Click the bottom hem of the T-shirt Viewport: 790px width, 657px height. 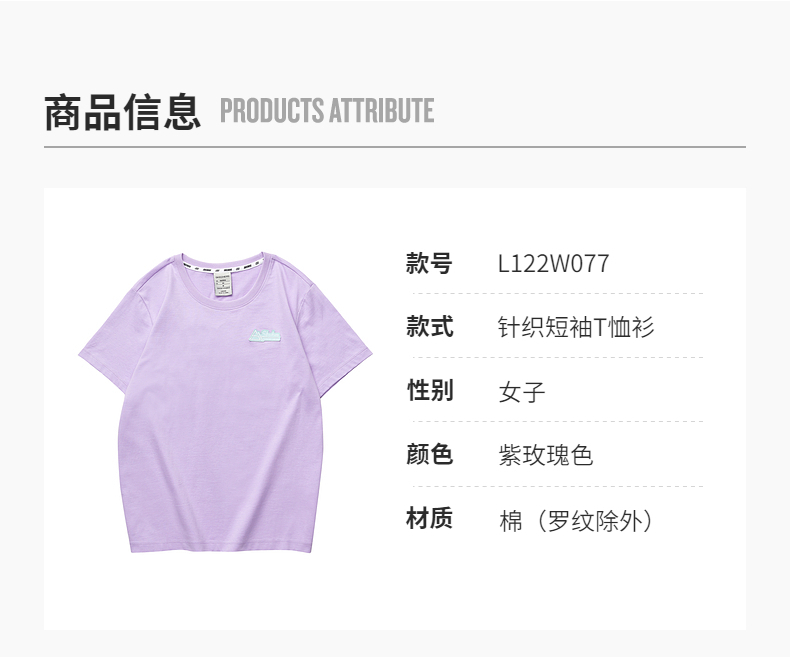(220, 547)
